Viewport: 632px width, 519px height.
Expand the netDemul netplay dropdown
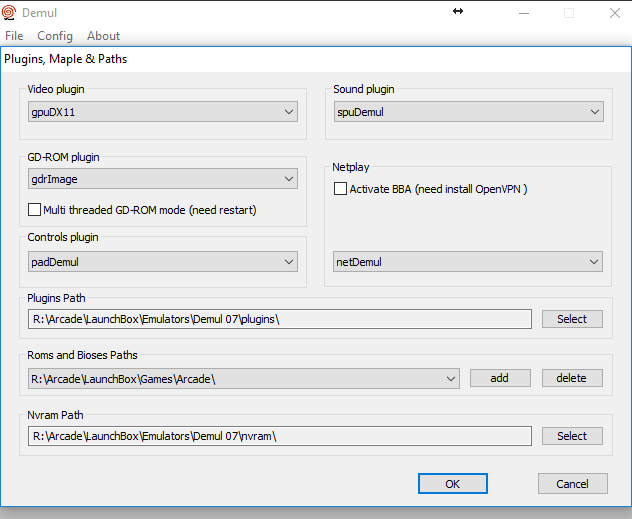pyautogui.click(x=468, y=262)
